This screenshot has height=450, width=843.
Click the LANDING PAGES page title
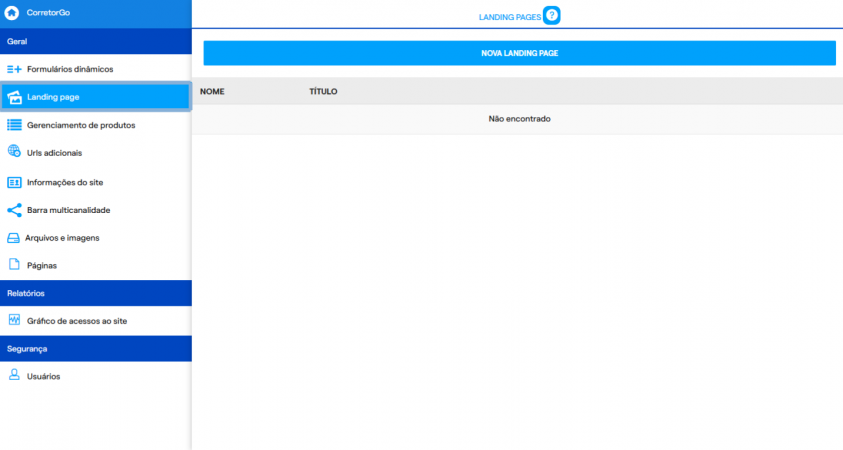(510, 17)
